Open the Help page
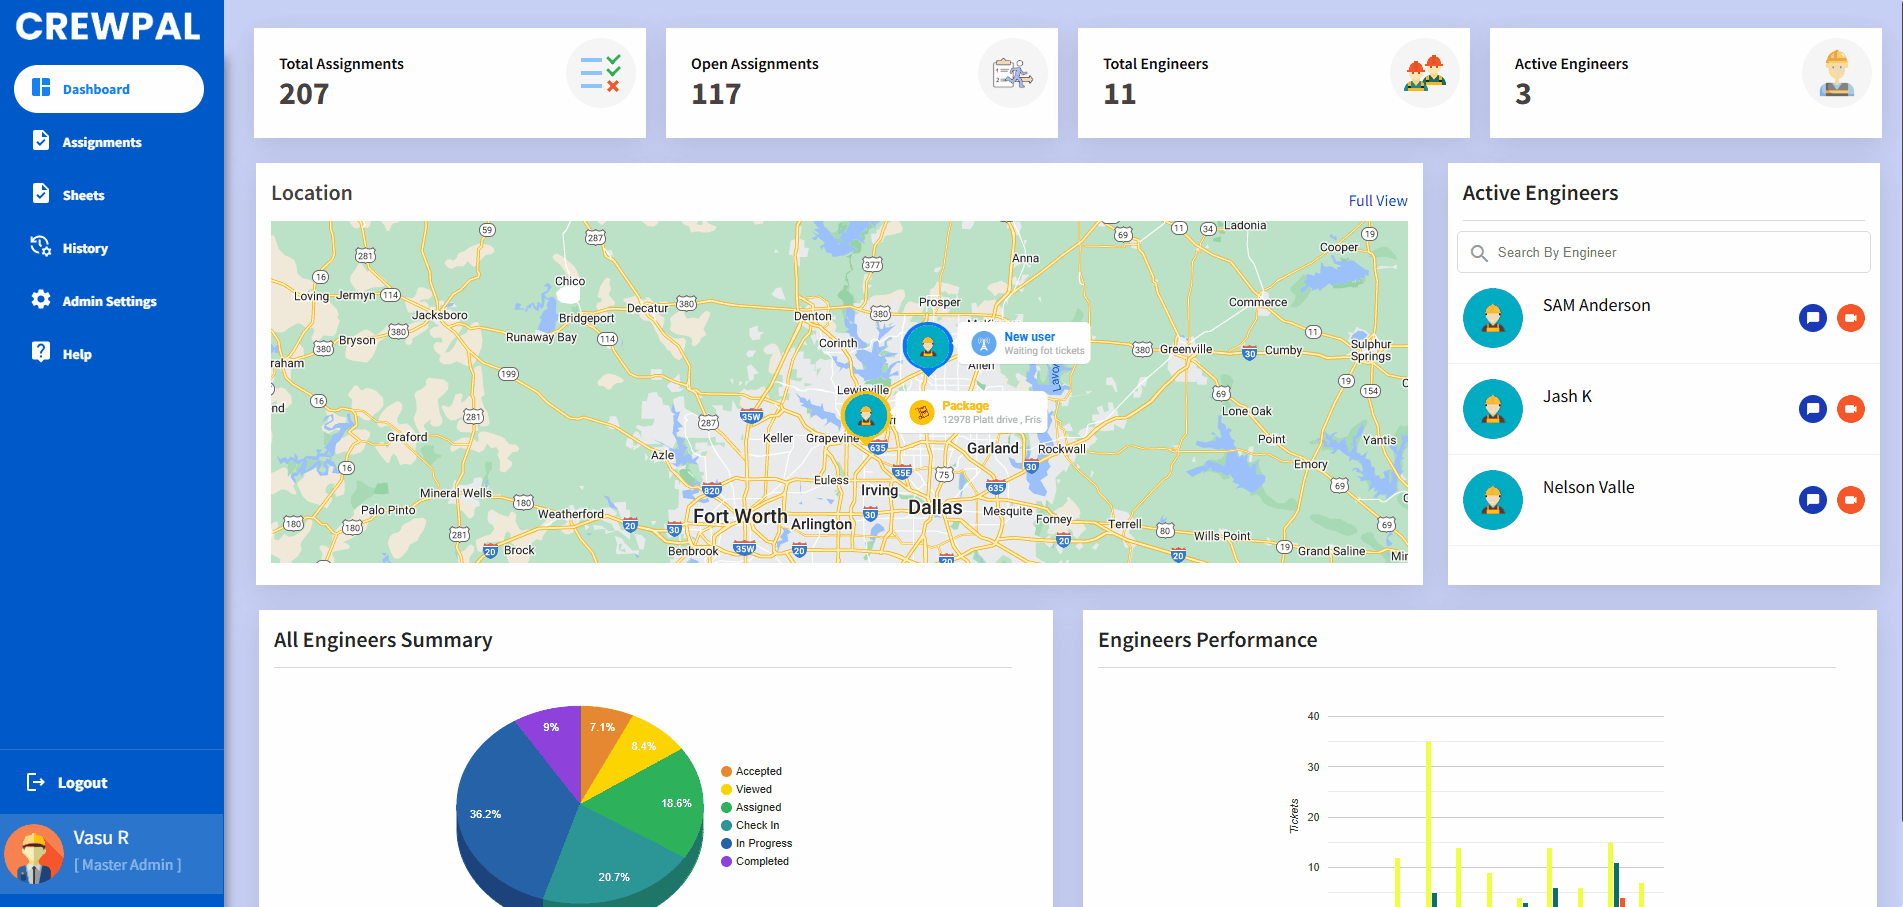The height and width of the screenshot is (907, 1903). tap(77, 354)
